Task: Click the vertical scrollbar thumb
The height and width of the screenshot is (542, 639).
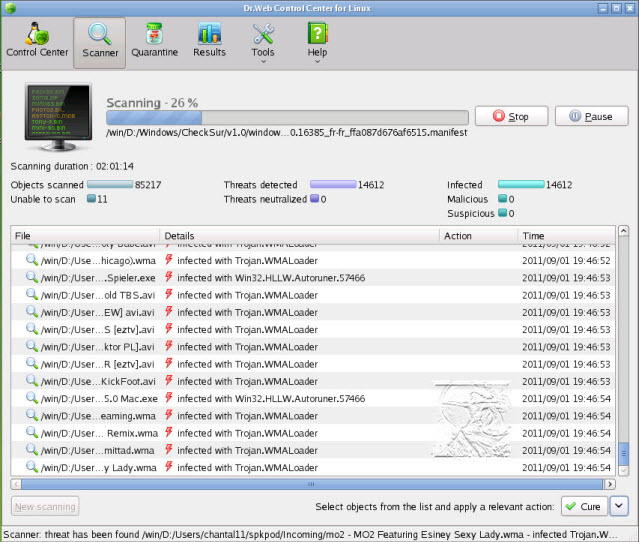Action: pyautogui.click(x=623, y=454)
